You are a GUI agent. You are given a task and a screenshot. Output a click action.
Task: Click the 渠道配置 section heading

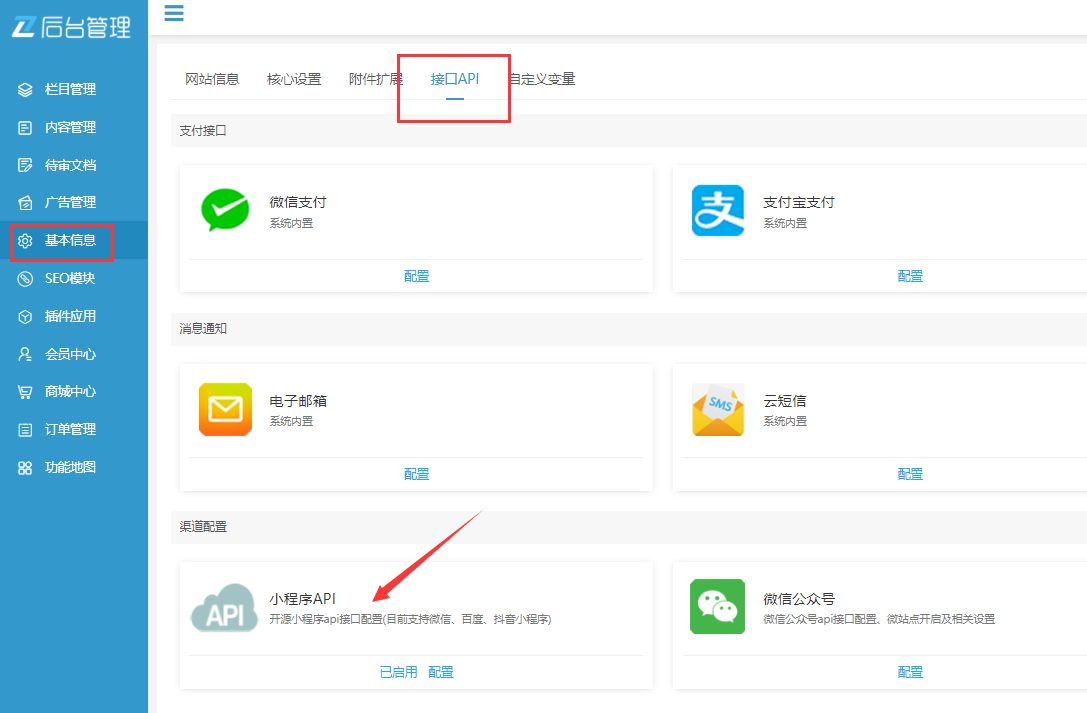(203, 527)
